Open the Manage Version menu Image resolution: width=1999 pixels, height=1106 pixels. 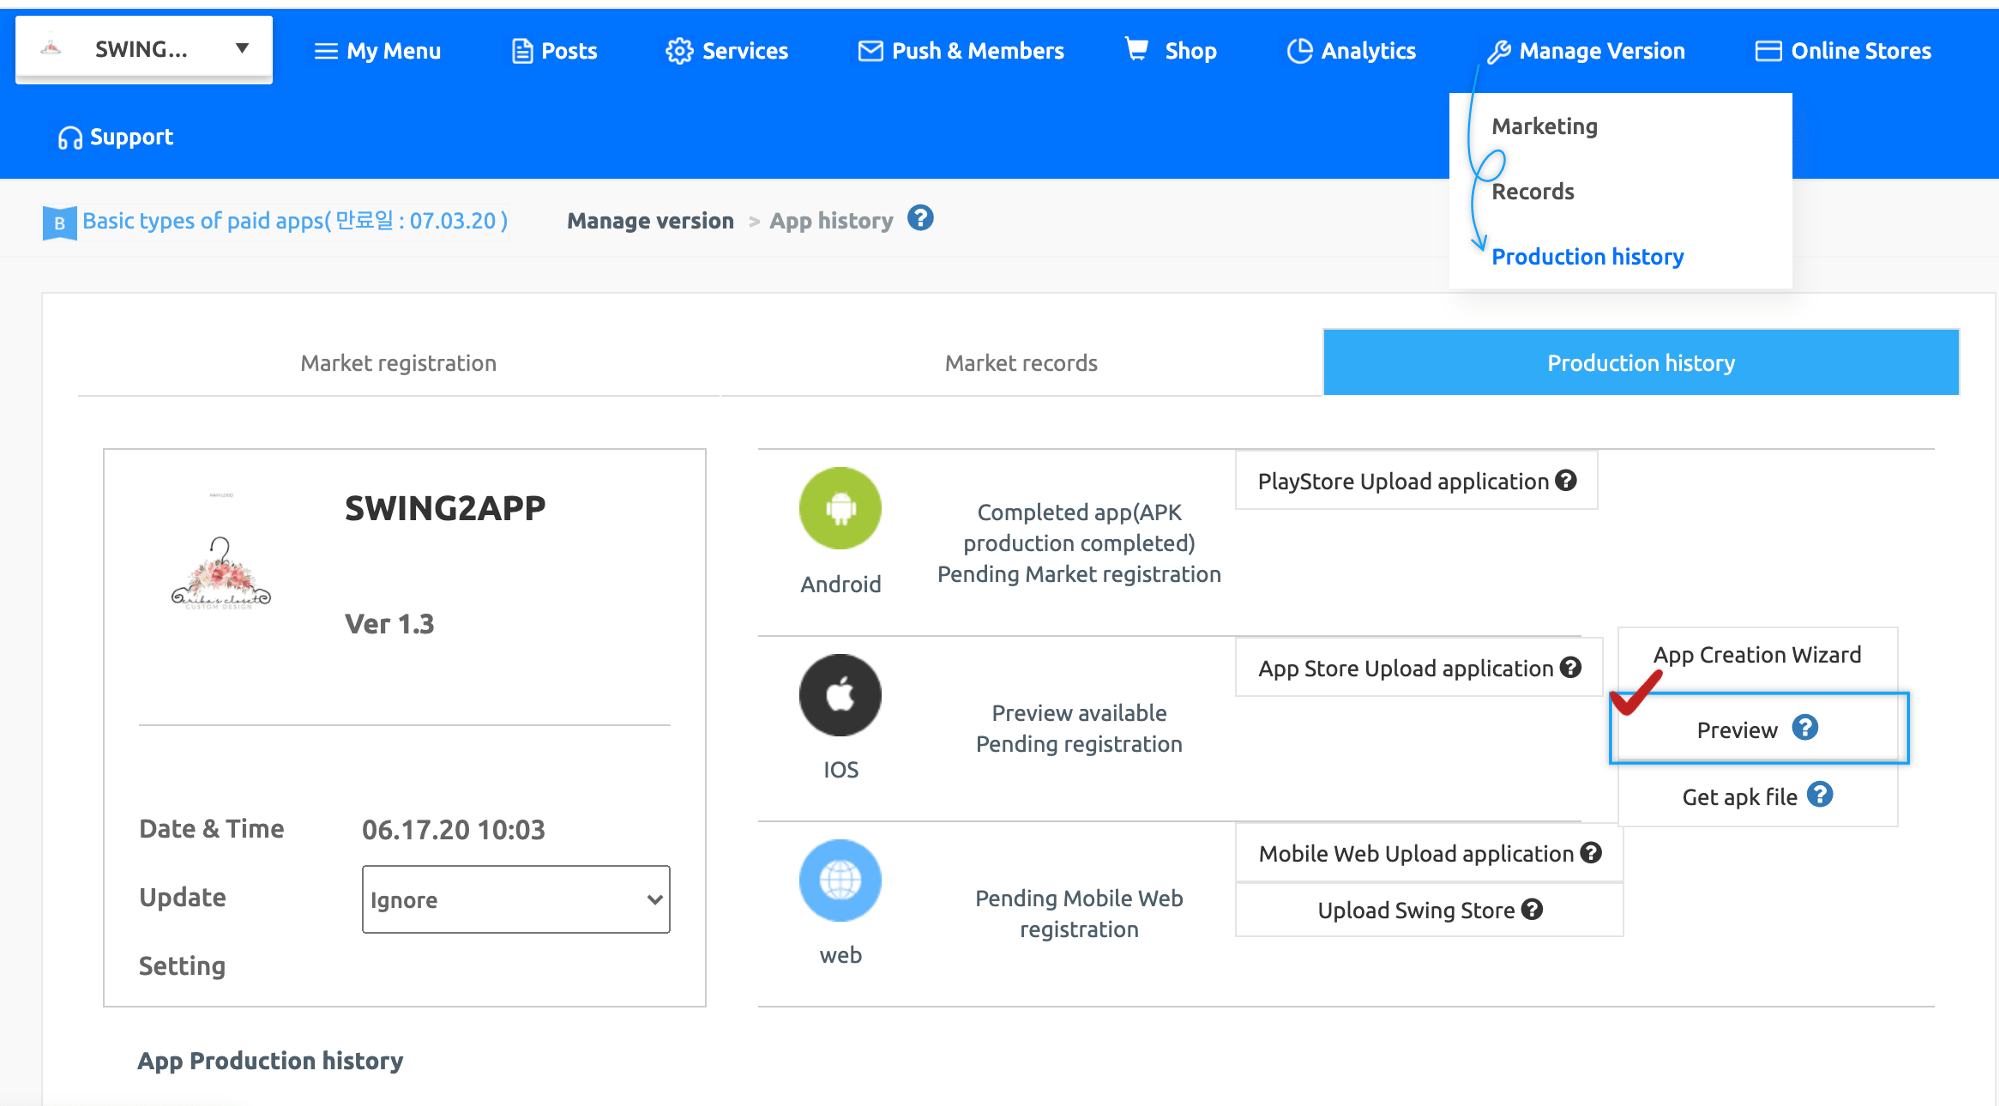[1586, 51]
